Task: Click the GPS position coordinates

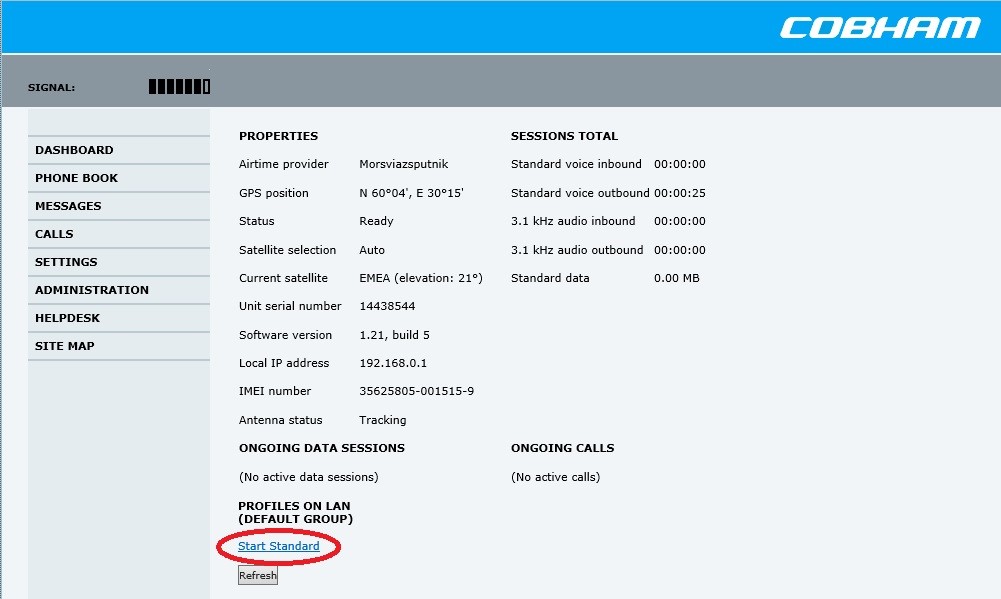Action: tap(411, 193)
